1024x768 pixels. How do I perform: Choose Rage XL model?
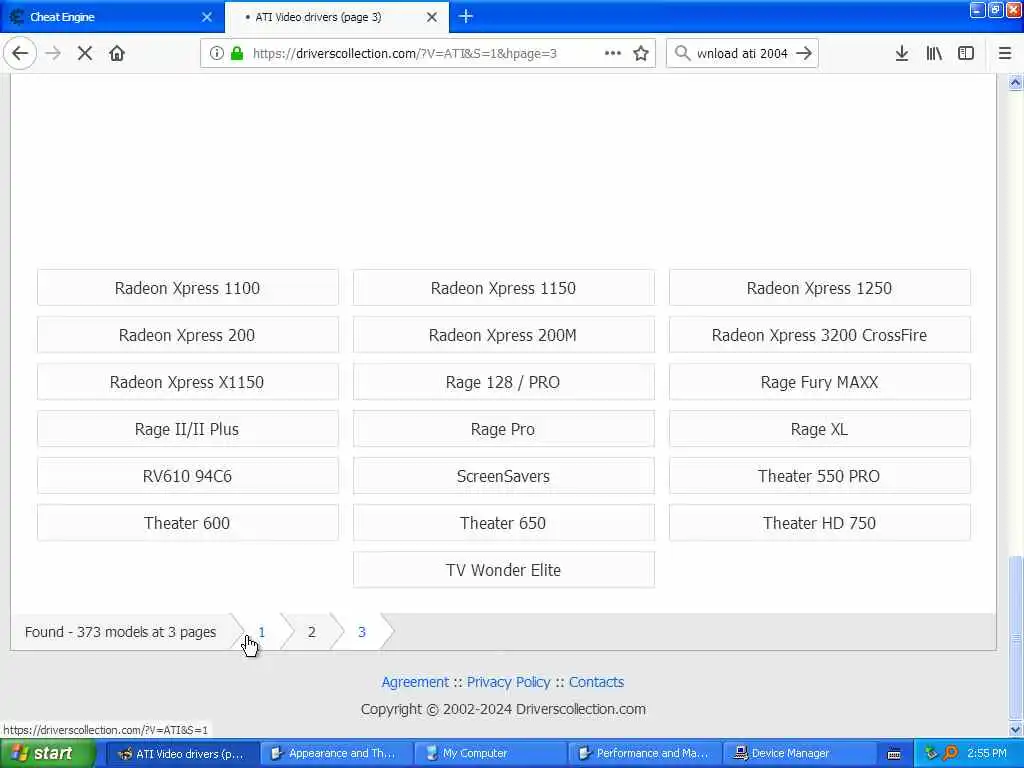(820, 429)
